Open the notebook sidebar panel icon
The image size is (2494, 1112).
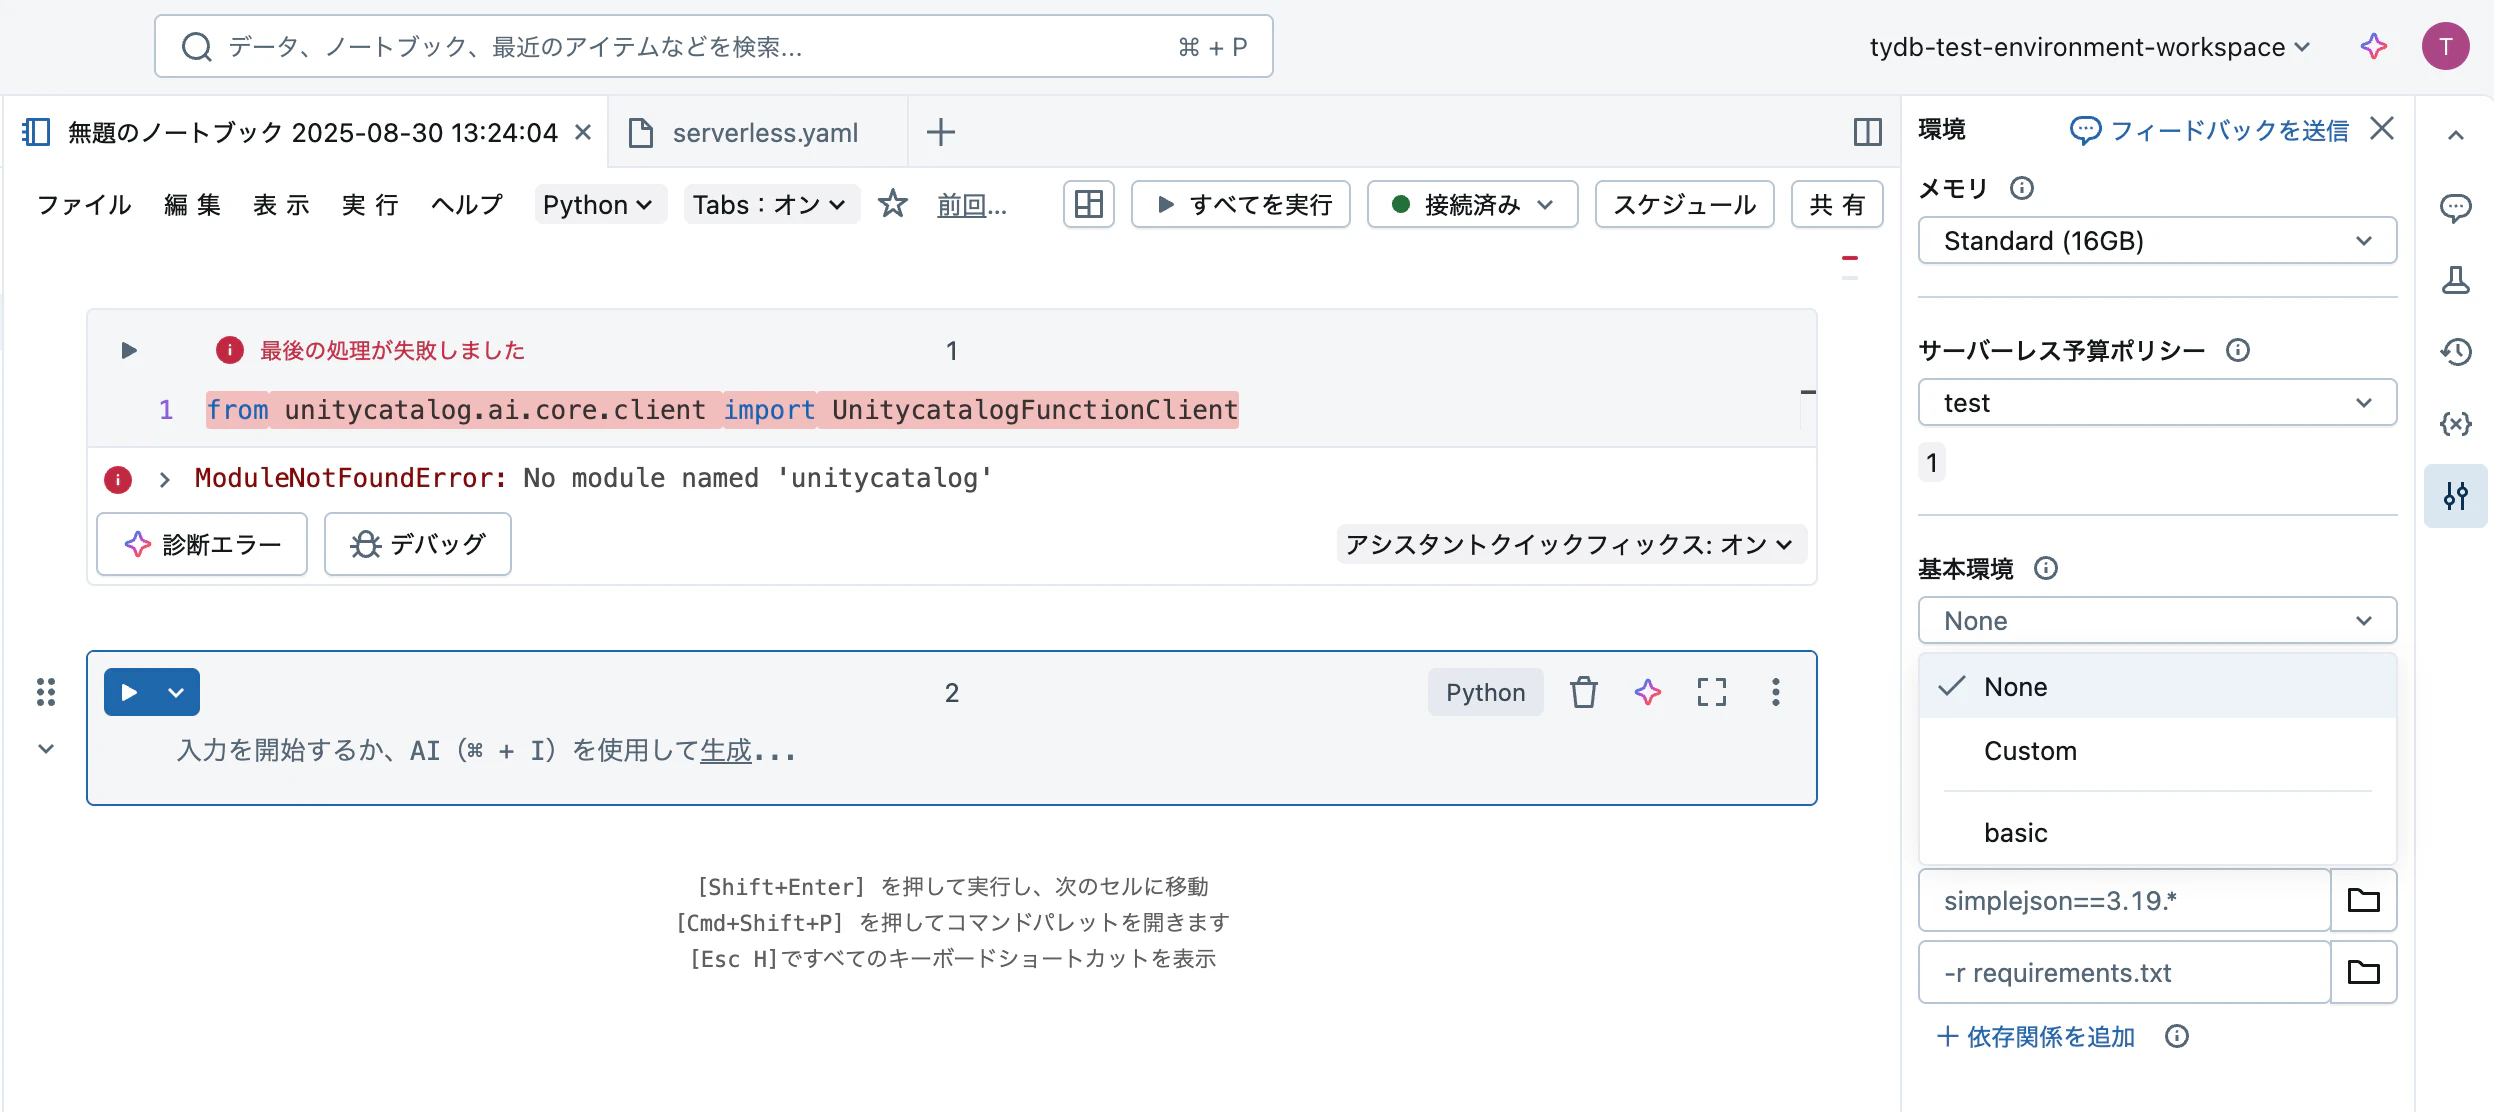pos(36,132)
